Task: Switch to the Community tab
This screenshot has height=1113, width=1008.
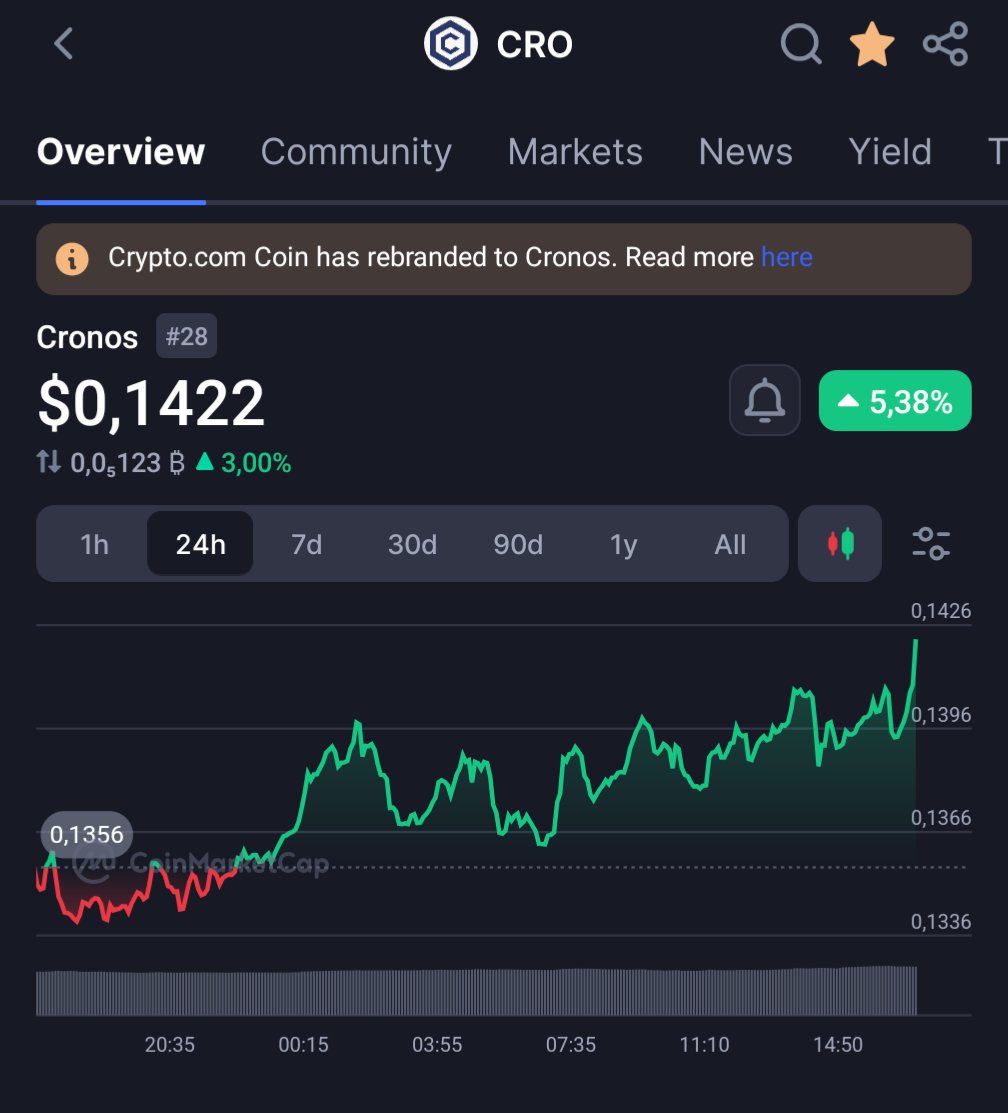Action: click(x=356, y=152)
